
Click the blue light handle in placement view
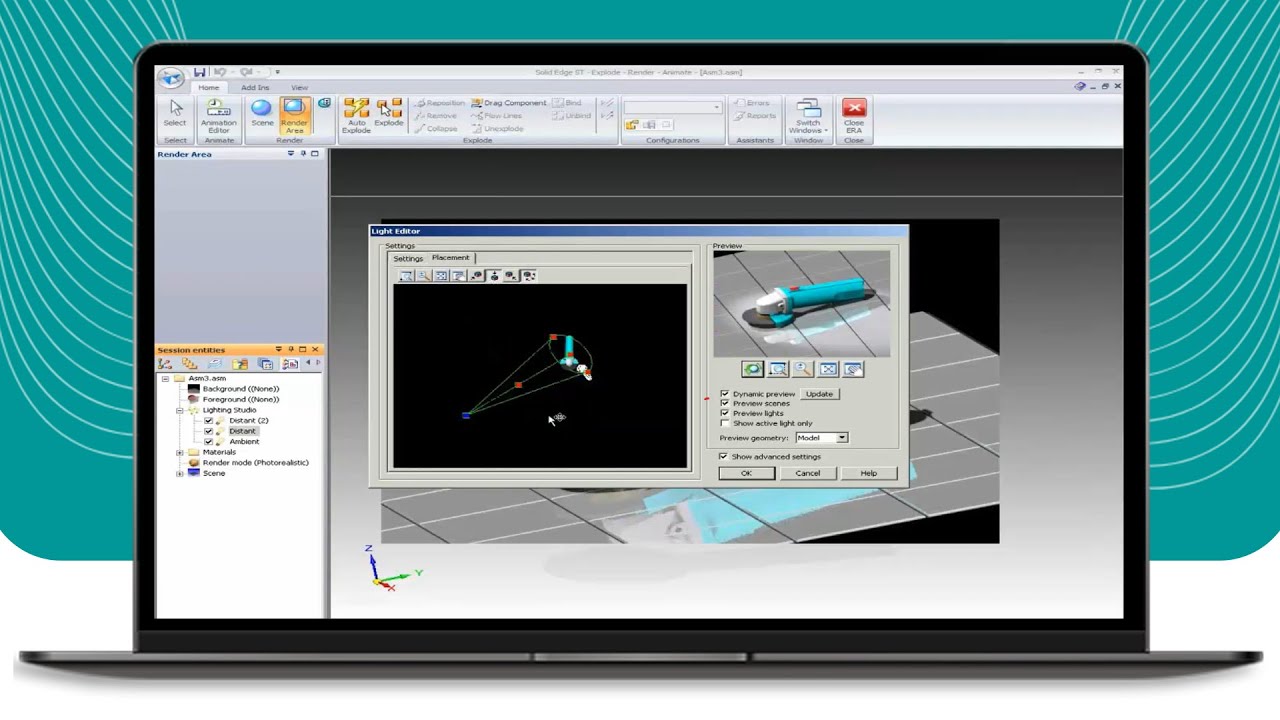(x=466, y=414)
